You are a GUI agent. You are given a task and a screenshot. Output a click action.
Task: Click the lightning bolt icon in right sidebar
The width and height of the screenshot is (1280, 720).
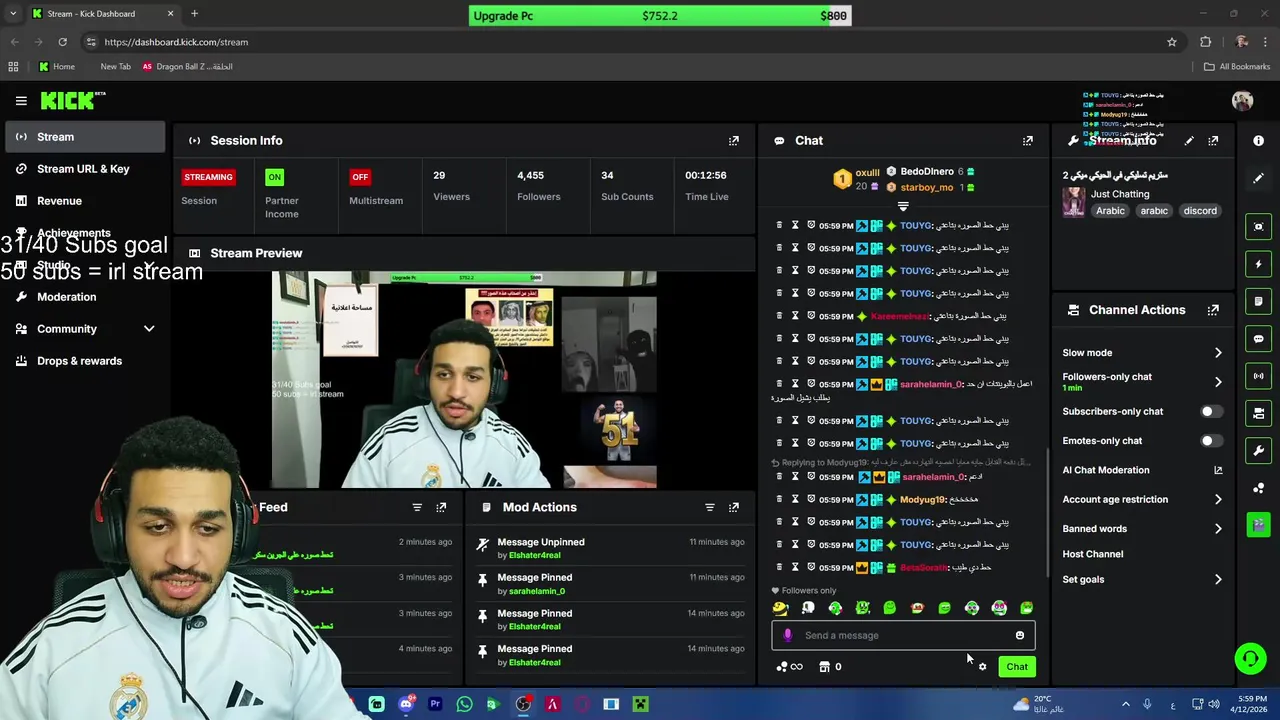[1259, 264]
